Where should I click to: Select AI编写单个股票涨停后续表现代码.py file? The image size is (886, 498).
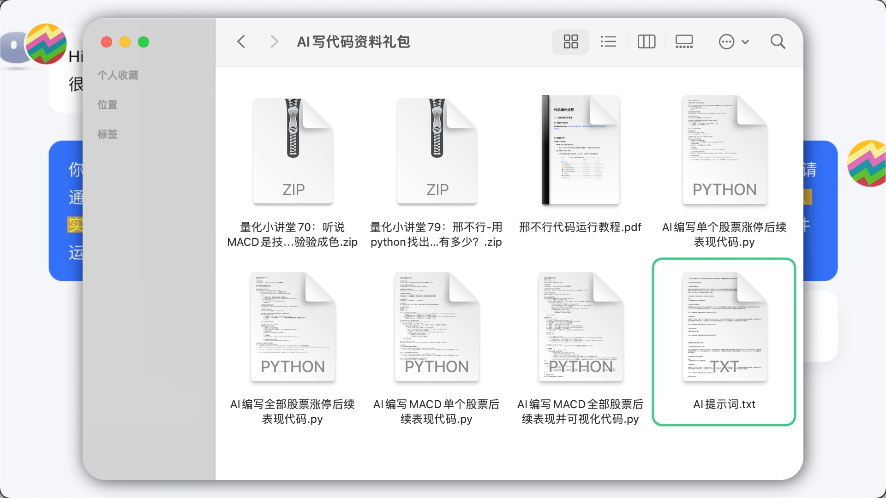(724, 150)
